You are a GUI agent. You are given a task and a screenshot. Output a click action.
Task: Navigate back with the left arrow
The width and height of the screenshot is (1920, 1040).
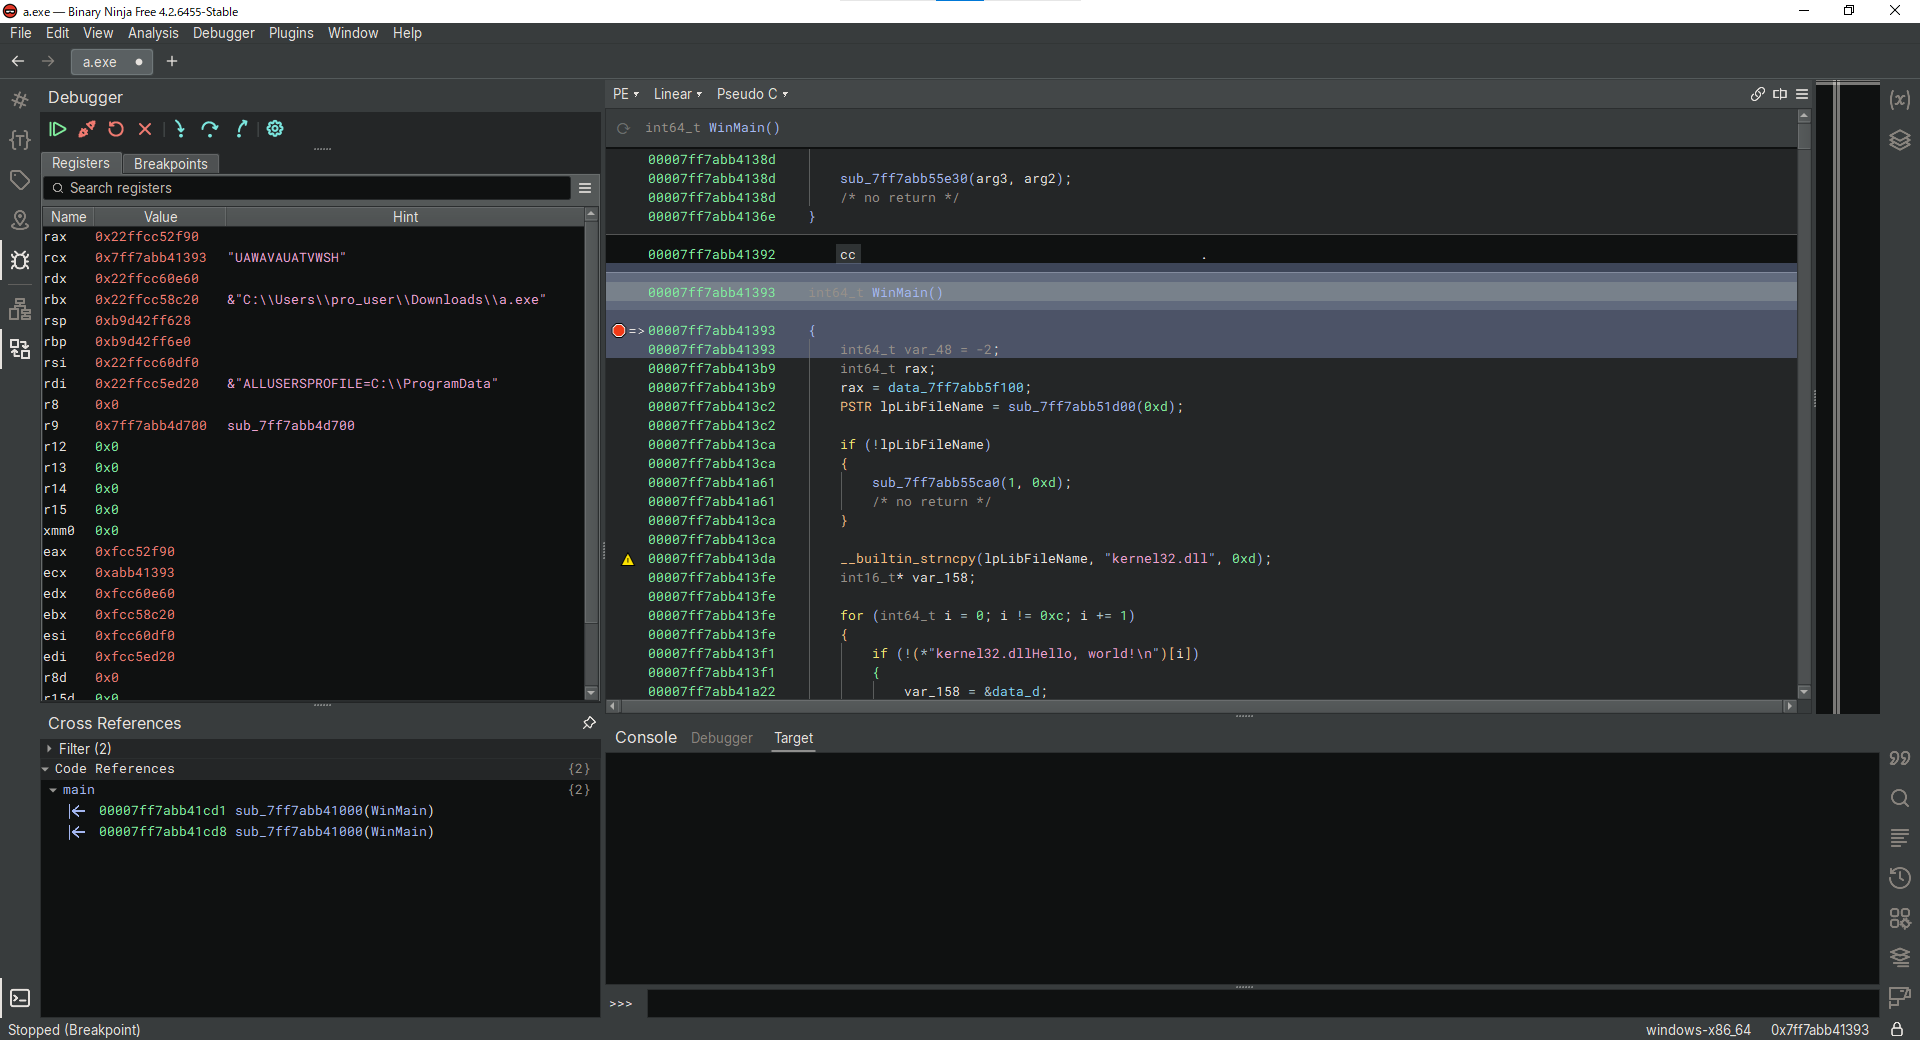pyautogui.click(x=18, y=62)
